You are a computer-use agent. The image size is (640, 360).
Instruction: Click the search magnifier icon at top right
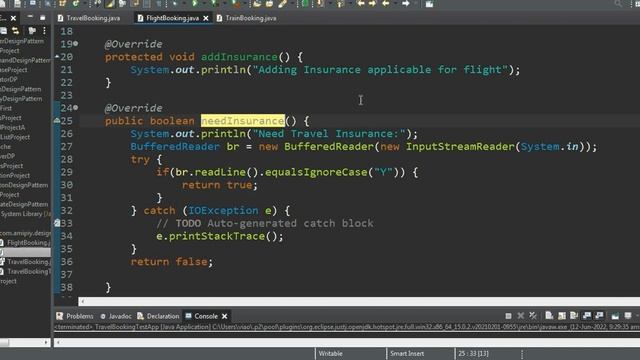tap(618, 4)
